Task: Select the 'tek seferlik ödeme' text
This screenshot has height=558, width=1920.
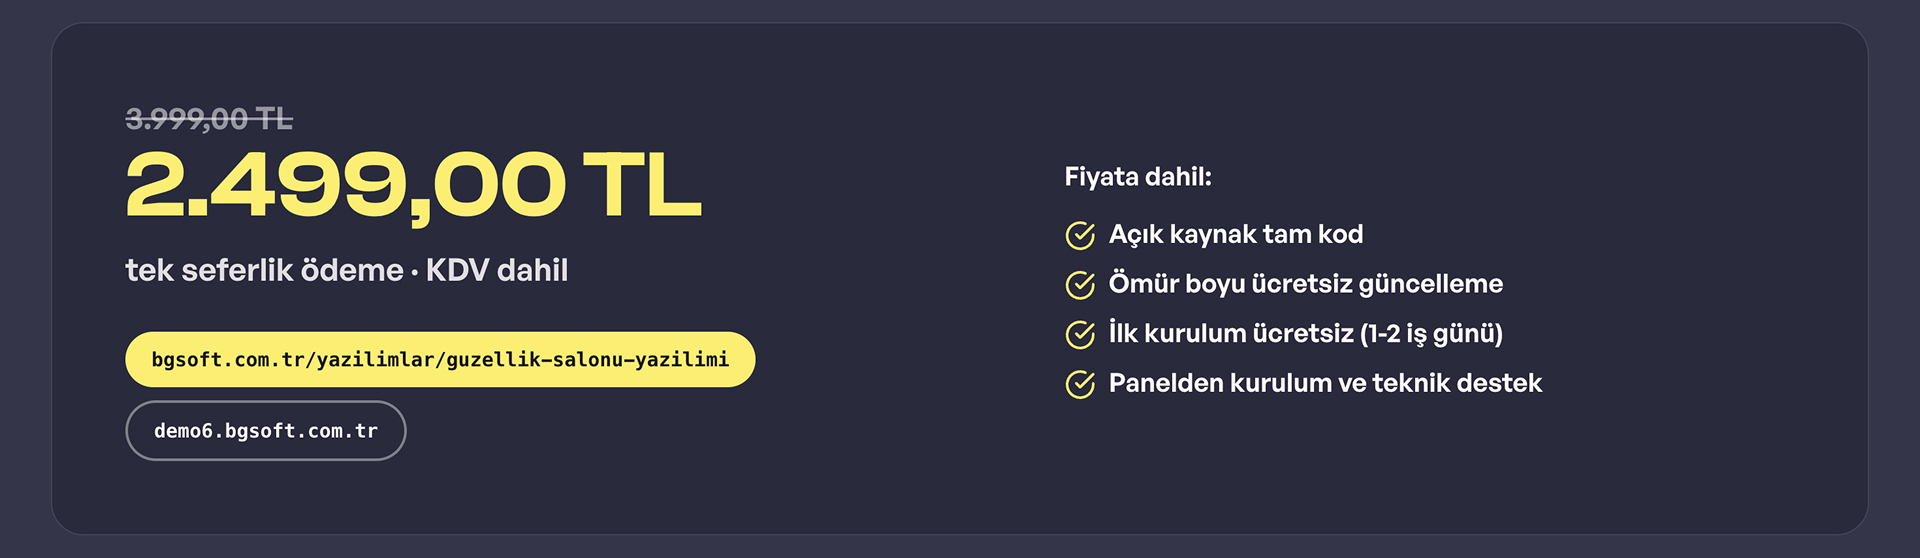Action: pos(264,270)
